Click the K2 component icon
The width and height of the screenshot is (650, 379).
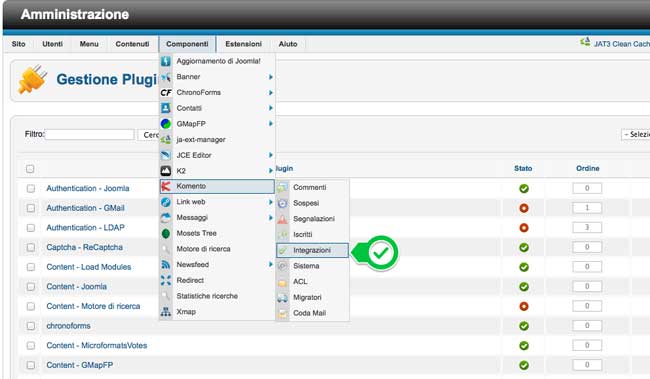(166, 171)
